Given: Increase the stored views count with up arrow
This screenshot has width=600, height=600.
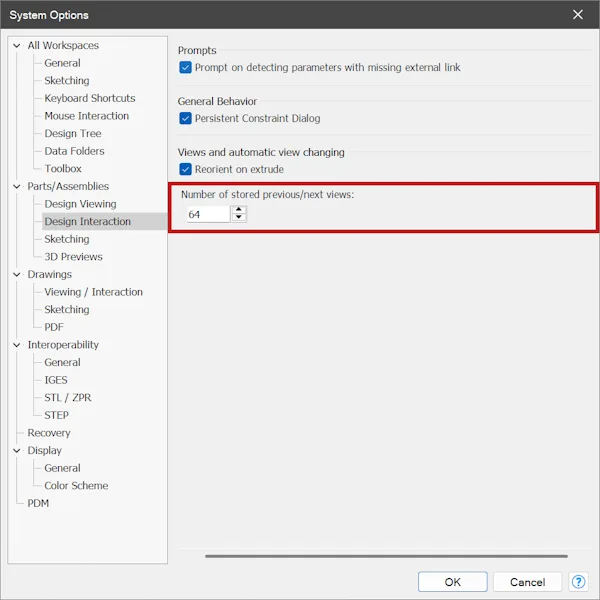Looking at the screenshot, I should [x=239, y=210].
